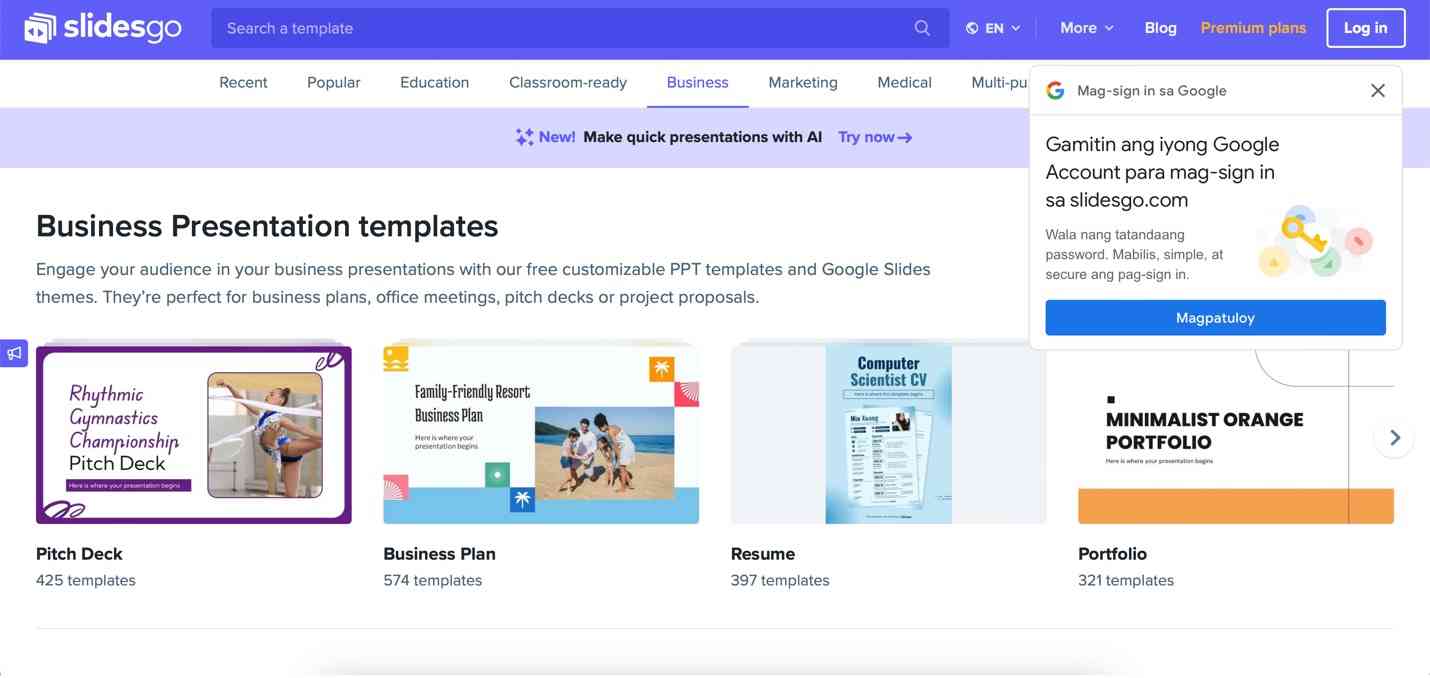Click the Try now link
Viewport: 1430px width, 678px height.
point(875,137)
